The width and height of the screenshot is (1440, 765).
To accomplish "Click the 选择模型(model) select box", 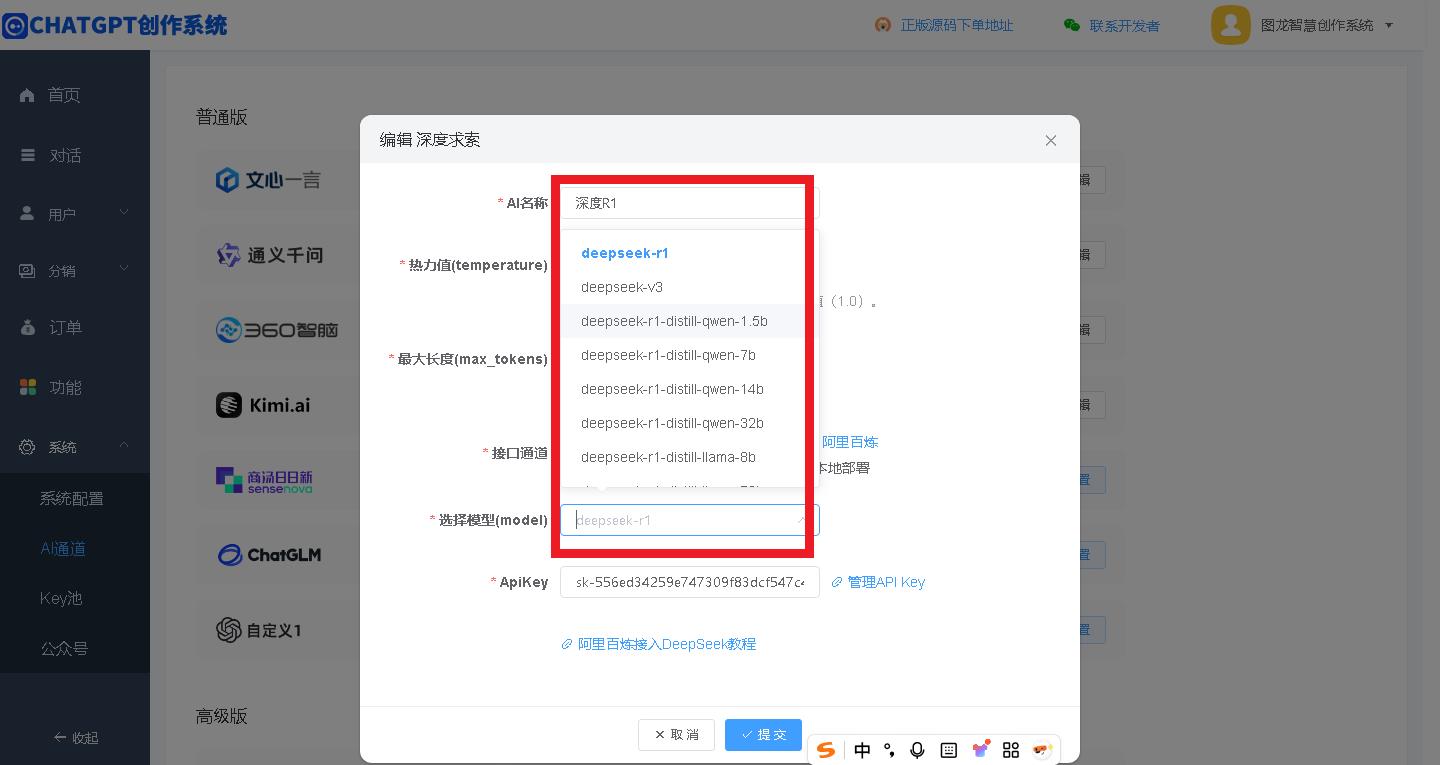I will coord(690,520).
